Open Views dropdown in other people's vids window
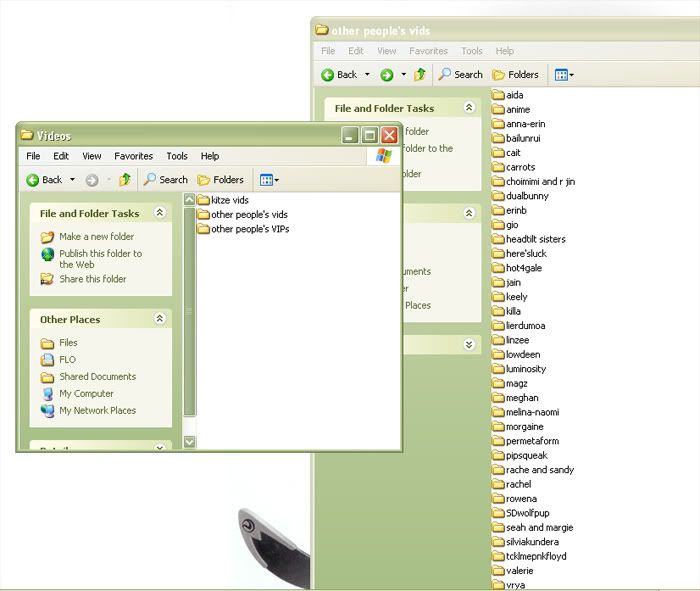 pyautogui.click(x=564, y=75)
